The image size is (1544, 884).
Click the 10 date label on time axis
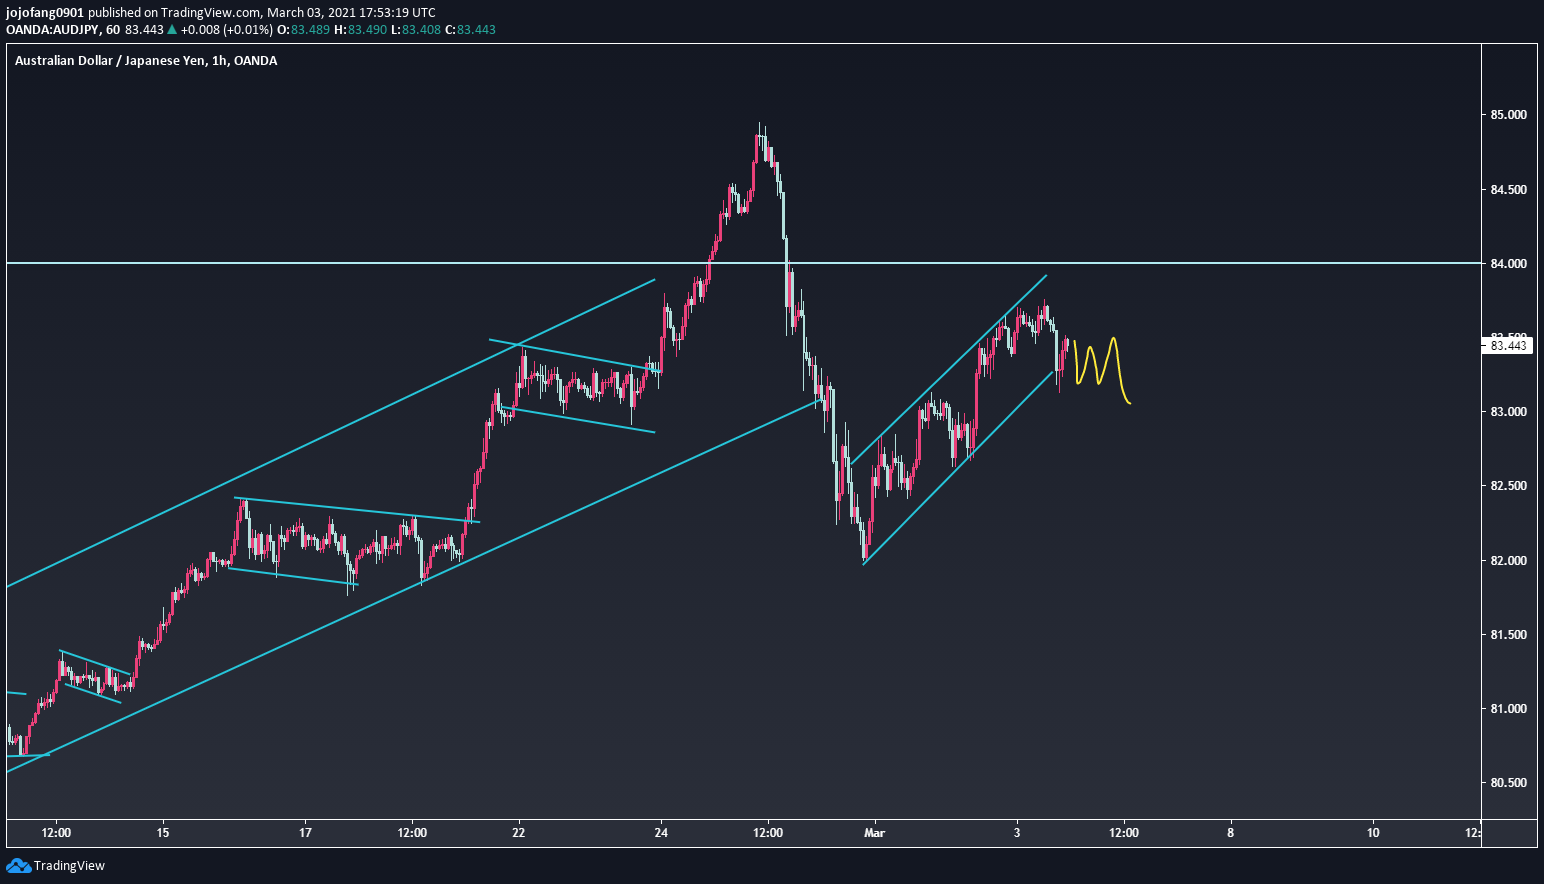(1373, 833)
